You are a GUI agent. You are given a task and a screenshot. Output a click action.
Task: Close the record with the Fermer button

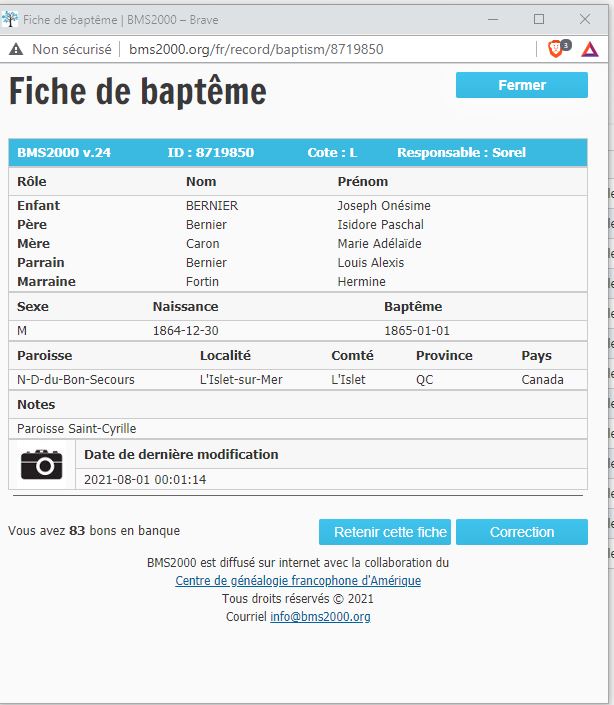coord(521,85)
